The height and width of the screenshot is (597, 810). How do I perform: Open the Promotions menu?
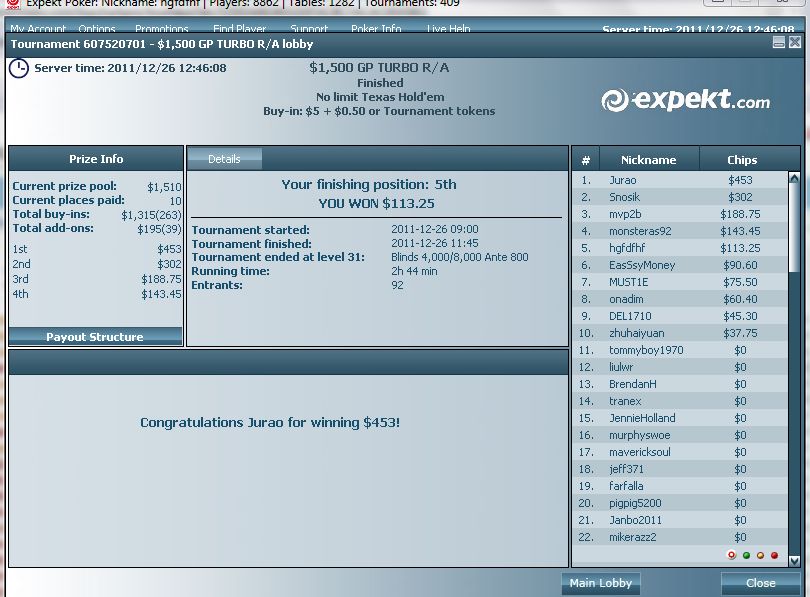pos(162,29)
